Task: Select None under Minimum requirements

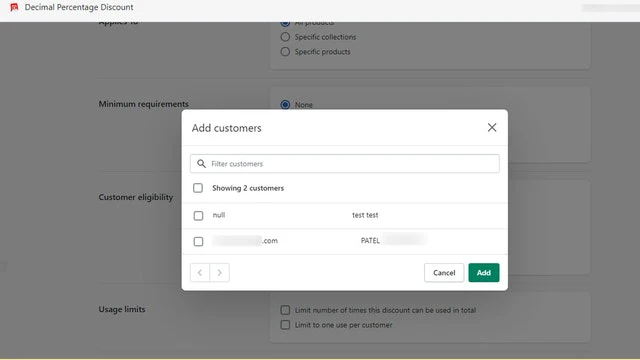Action: (x=285, y=104)
